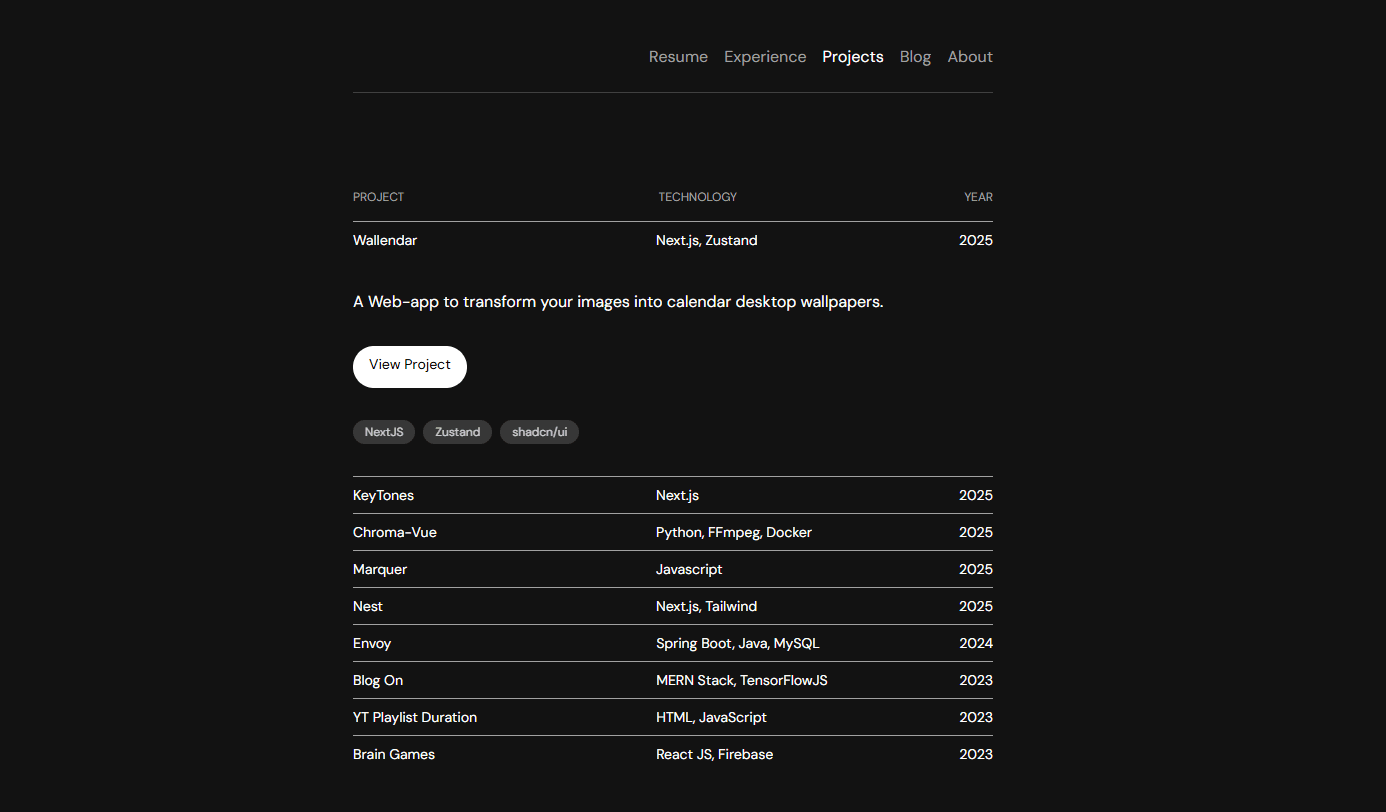Select the Projects nav link
The image size is (1386, 812).
click(852, 57)
